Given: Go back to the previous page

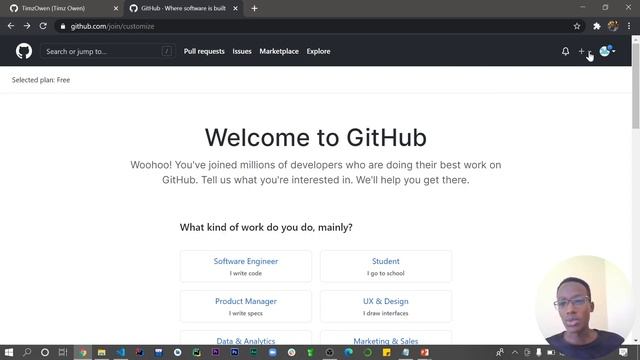Looking at the screenshot, I should [x=11, y=26].
